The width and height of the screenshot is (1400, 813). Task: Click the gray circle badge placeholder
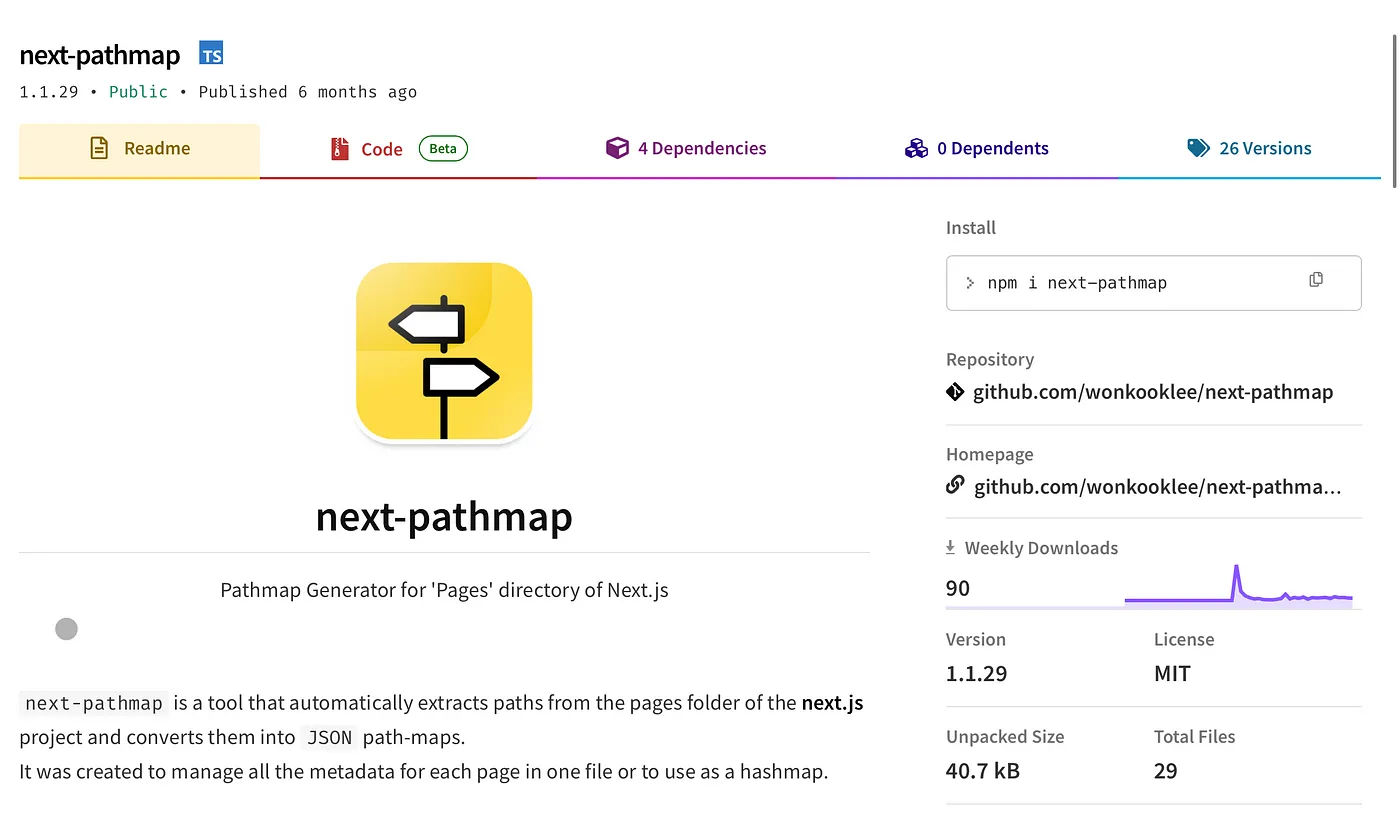(x=66, y=629)
